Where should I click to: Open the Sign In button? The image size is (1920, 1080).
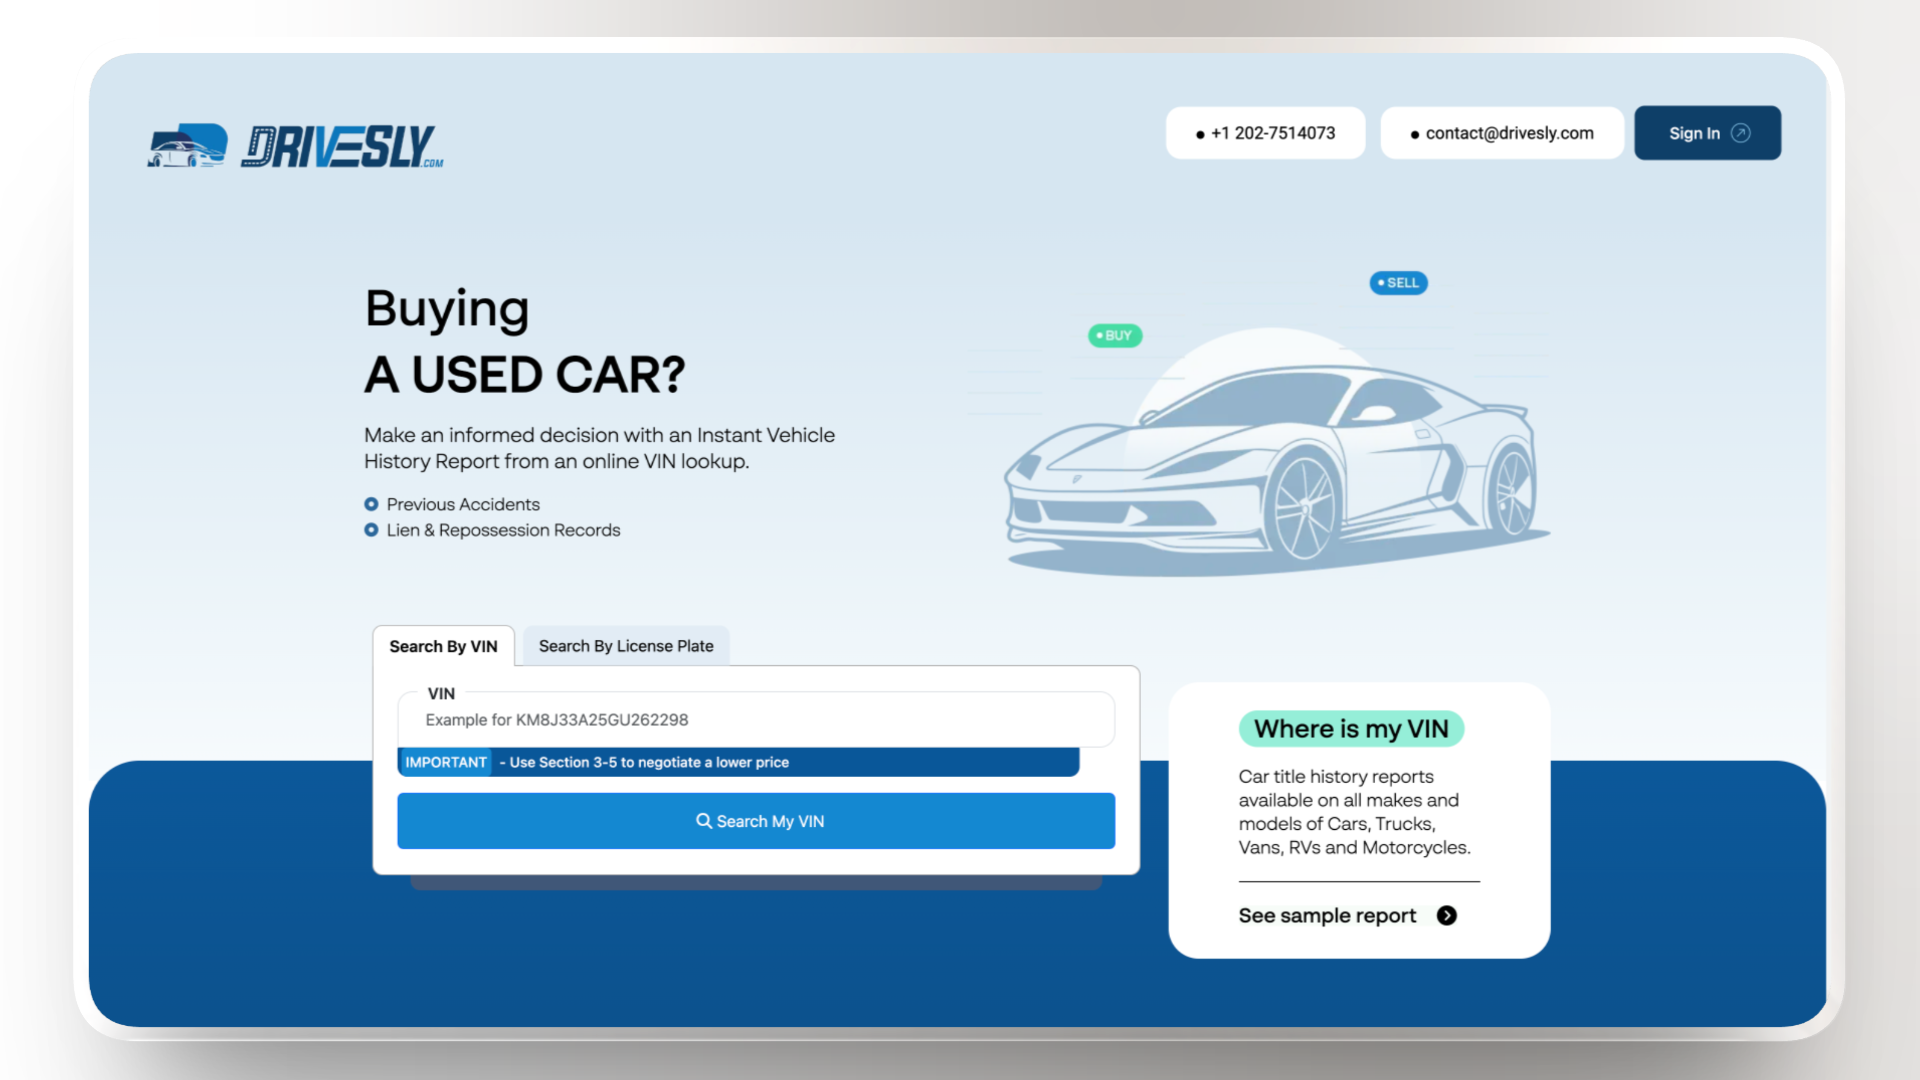point(1708,133)
